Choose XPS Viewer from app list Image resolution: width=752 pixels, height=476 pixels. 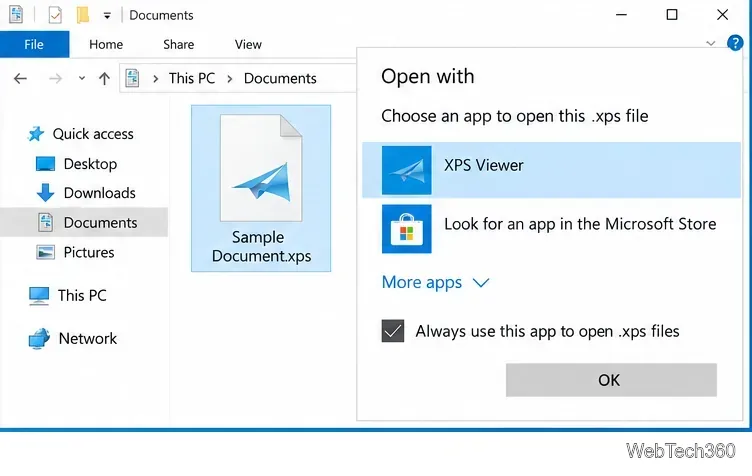coord(551,170)
